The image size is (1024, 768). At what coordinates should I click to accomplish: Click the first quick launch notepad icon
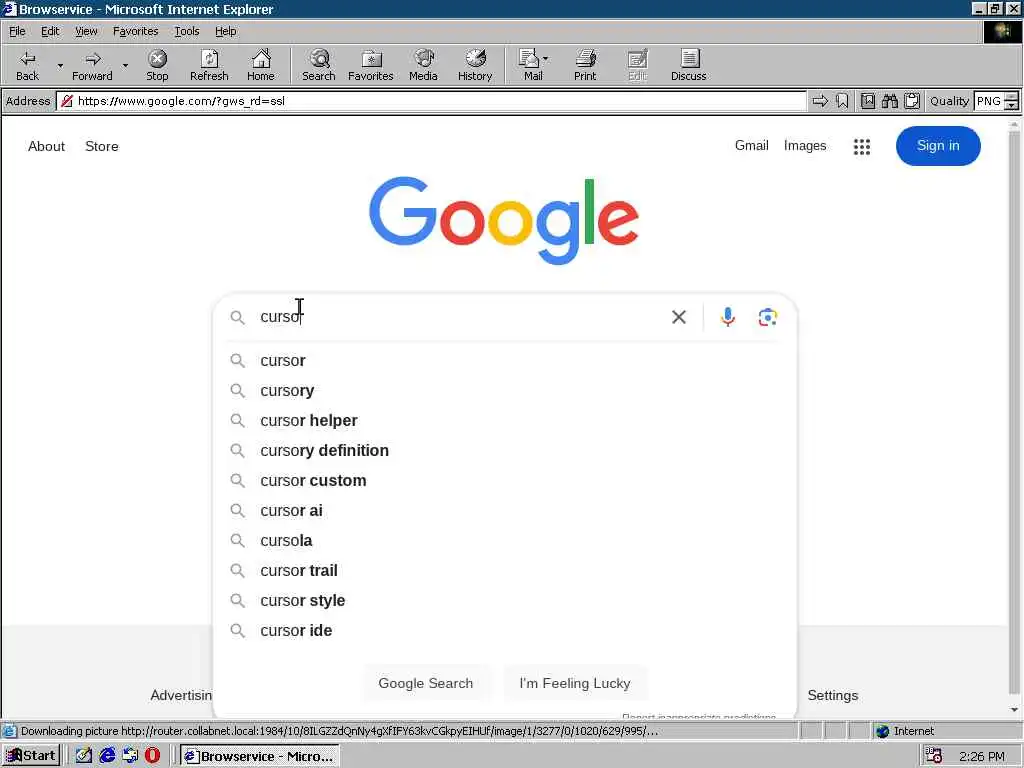[x=84, y=756]
